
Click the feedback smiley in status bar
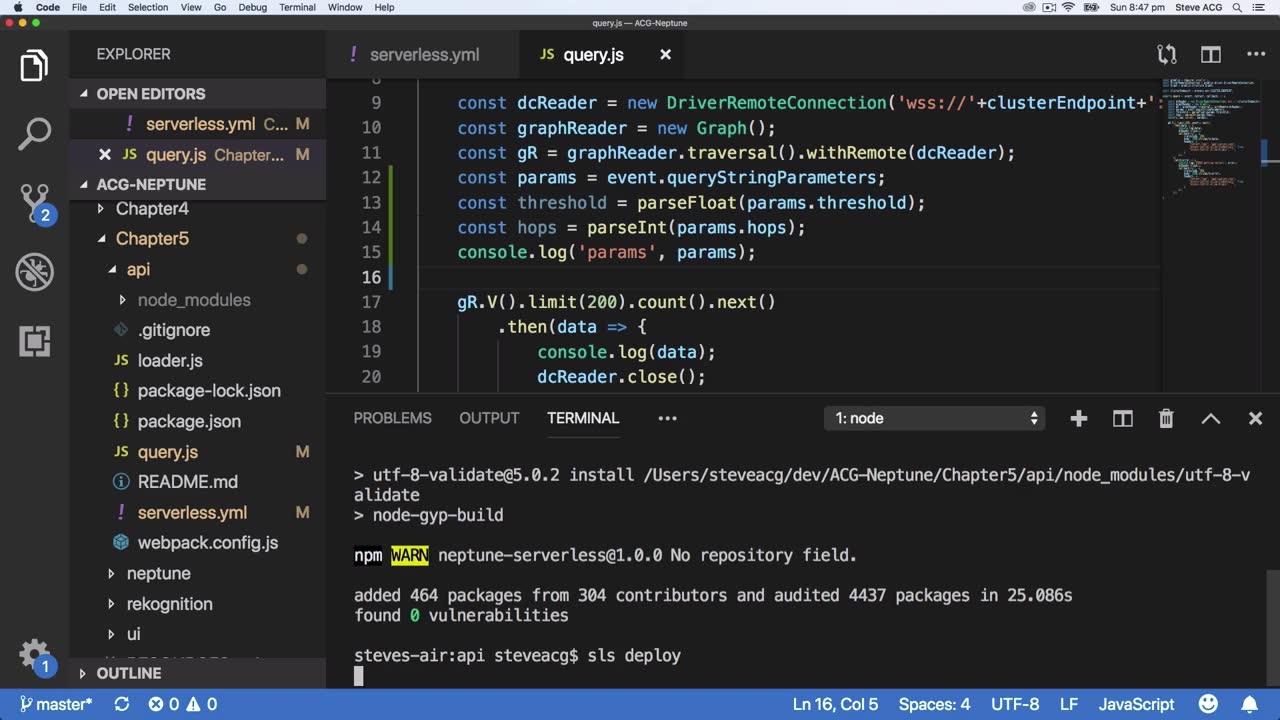point(1209,704)
